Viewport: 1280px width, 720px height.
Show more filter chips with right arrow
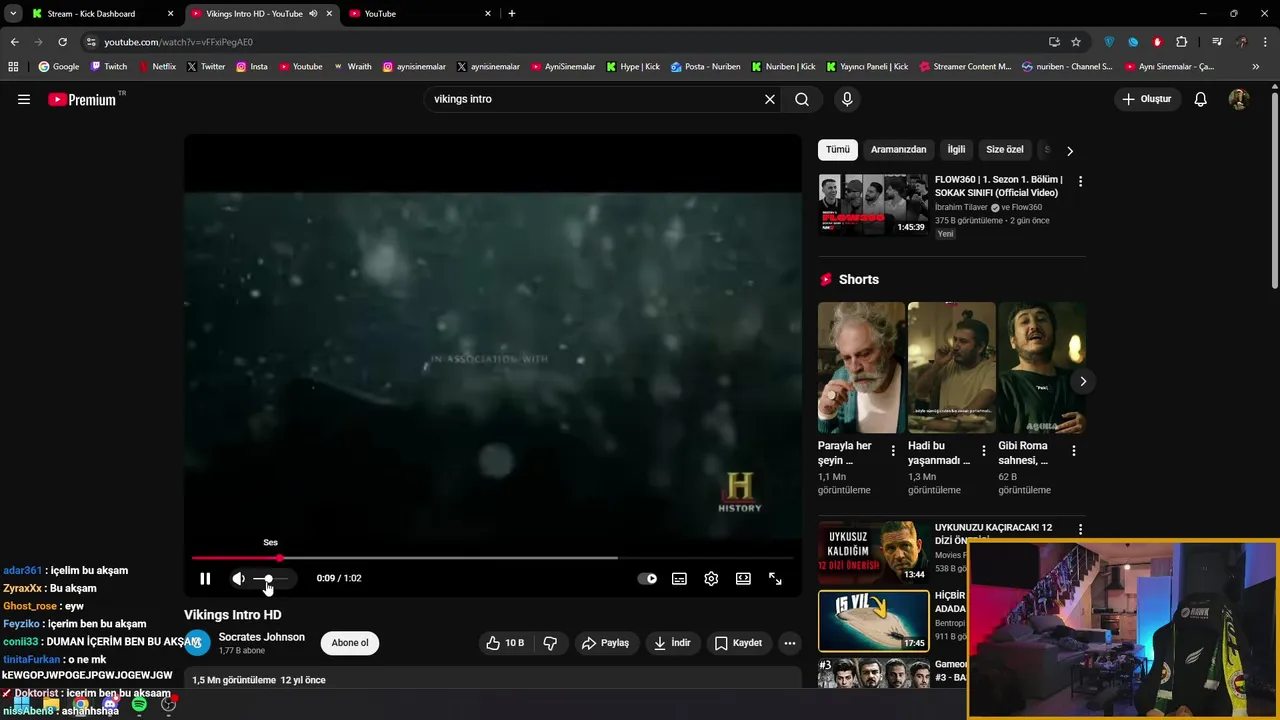click(x=1070, y=151)
